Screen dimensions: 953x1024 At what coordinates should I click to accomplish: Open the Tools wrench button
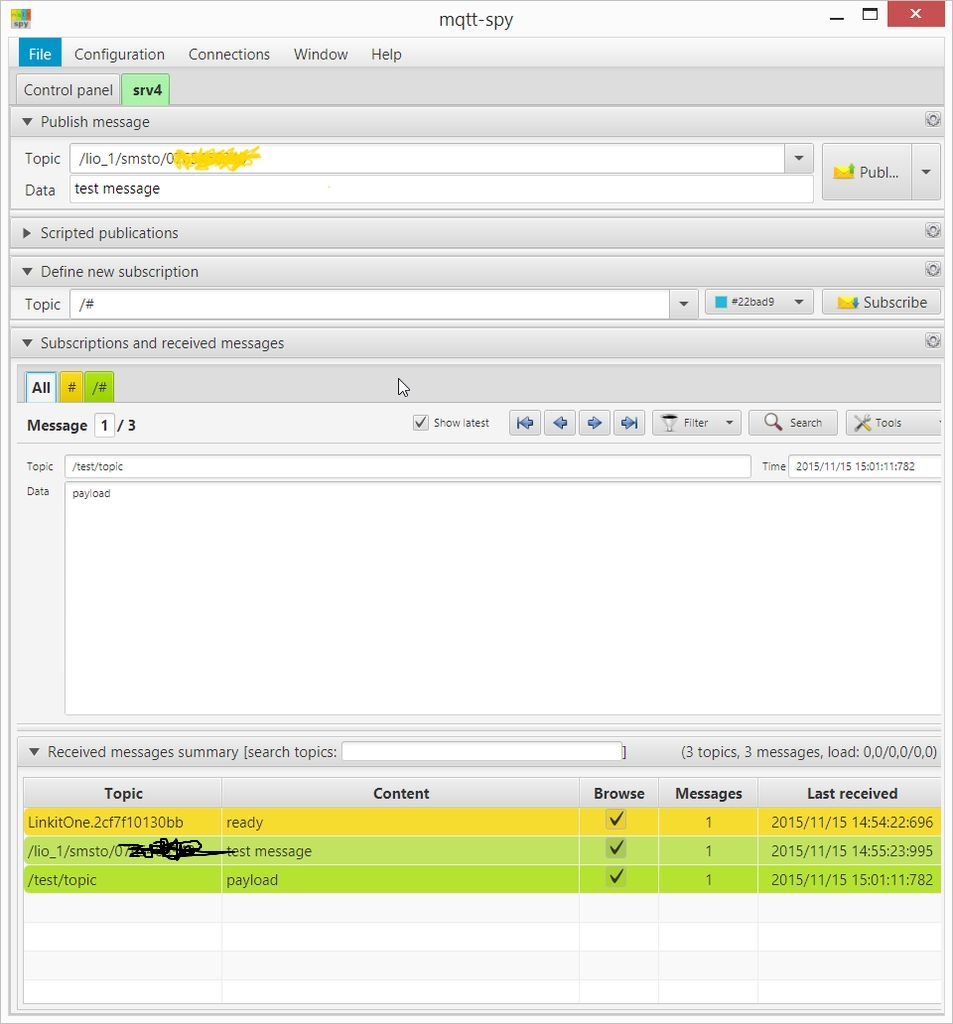pyautogui.click(x=893, y=423)
